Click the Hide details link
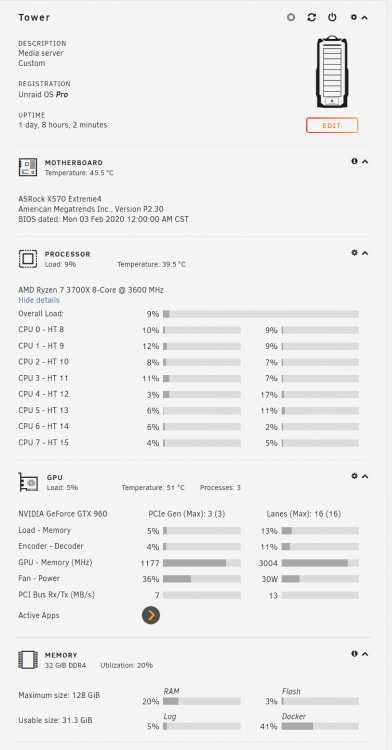This screenshot has height=750, width=392. point(39,300)
